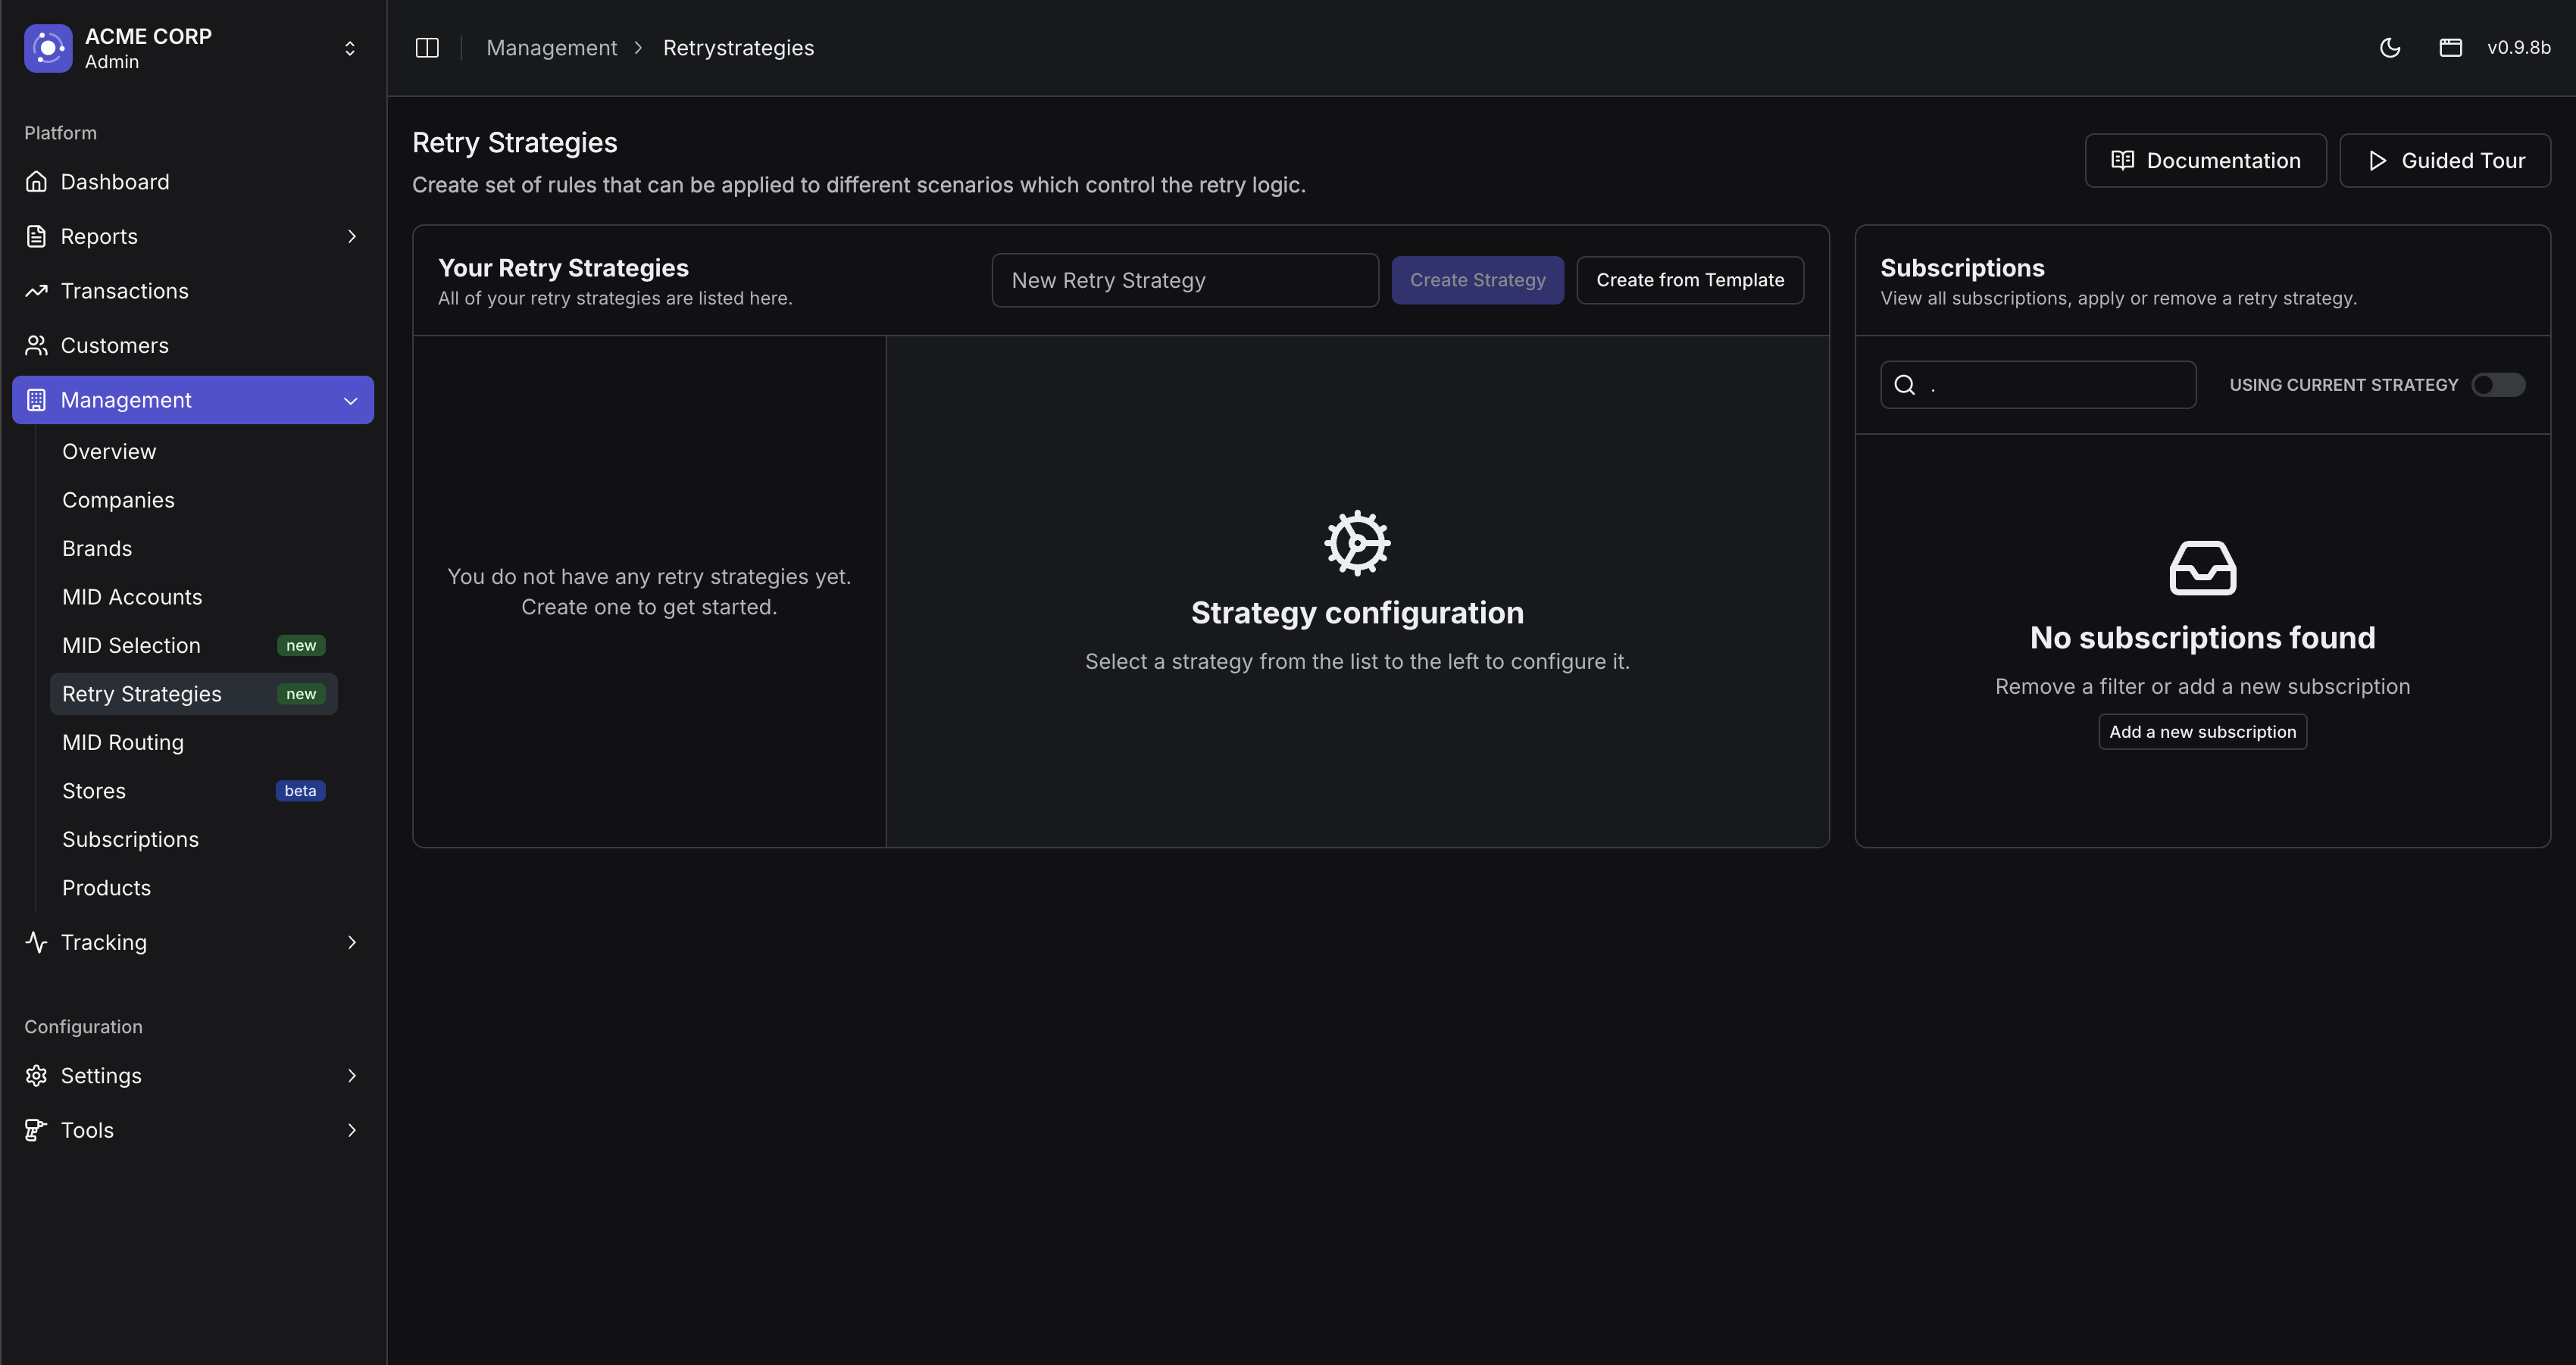Toggle the sidebar panel icon
The height and width of the screenshot is (1365, 2576).
(x=427, y=48)
